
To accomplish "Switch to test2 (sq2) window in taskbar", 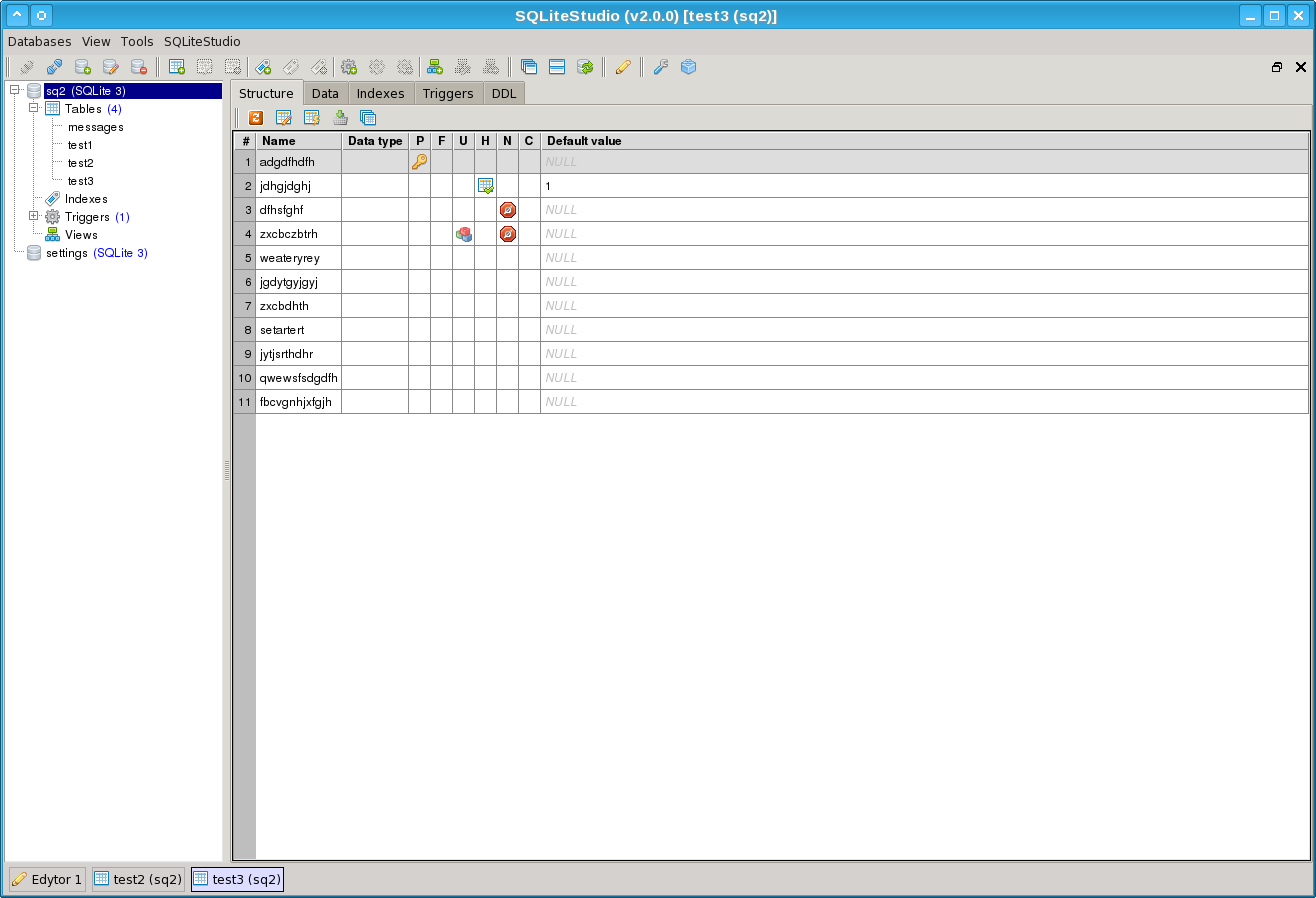I will 138,879.
